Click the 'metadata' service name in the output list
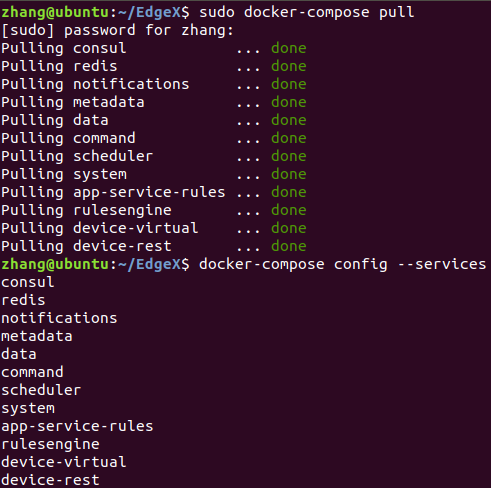 click(x=37, y=336)
